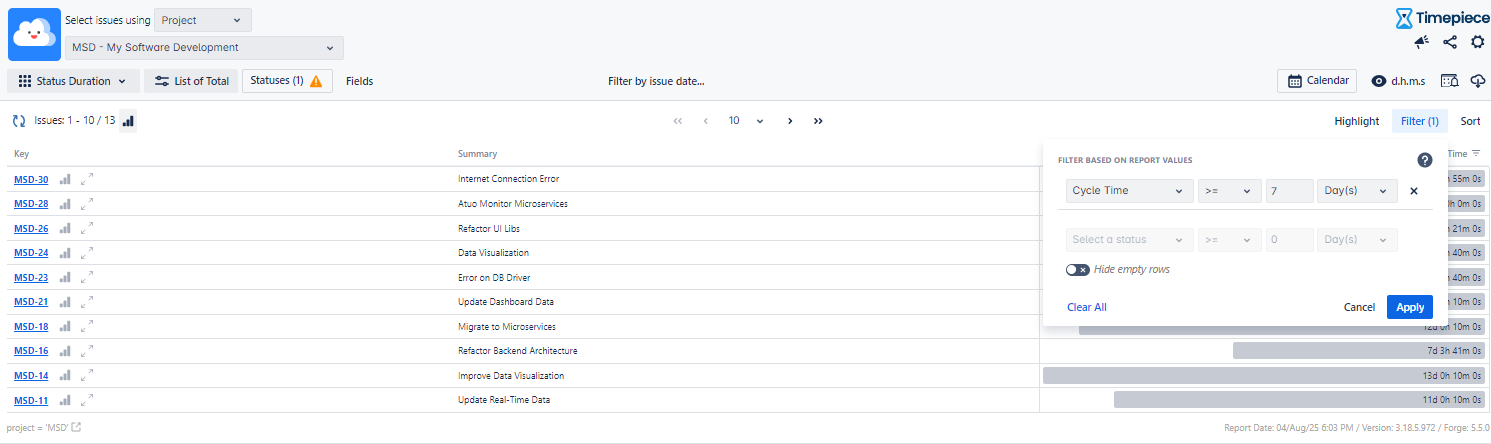1491x444 pixels.
Task: Toggle d.h.m.s display format eye
Action: tap(1379, 81)
